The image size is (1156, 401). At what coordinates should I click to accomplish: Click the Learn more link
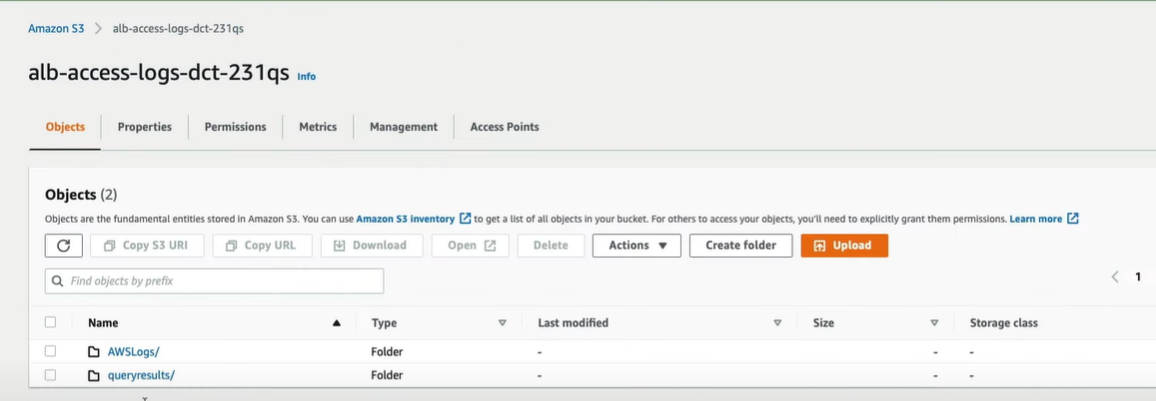click(1036, 219)
